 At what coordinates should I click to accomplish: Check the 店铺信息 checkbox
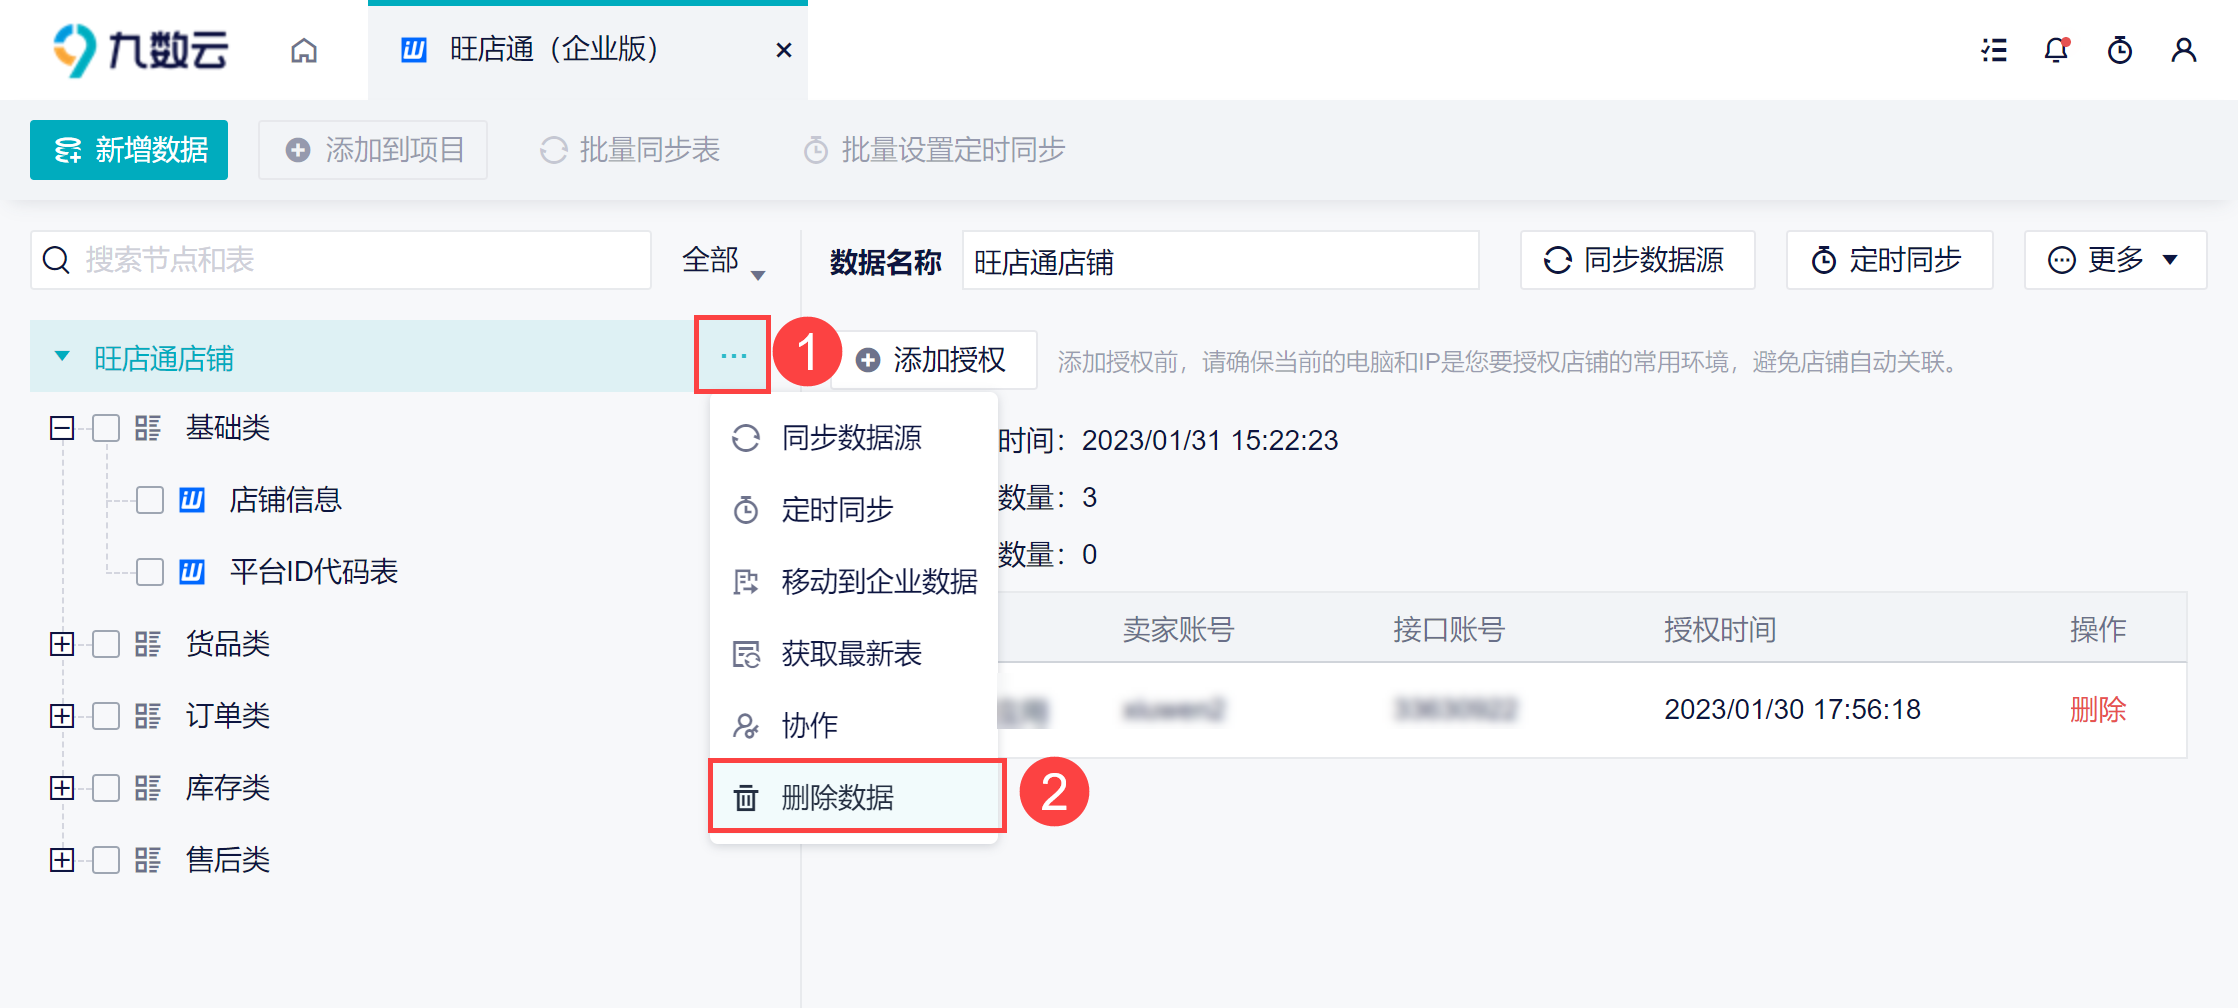tap(150, 500)
